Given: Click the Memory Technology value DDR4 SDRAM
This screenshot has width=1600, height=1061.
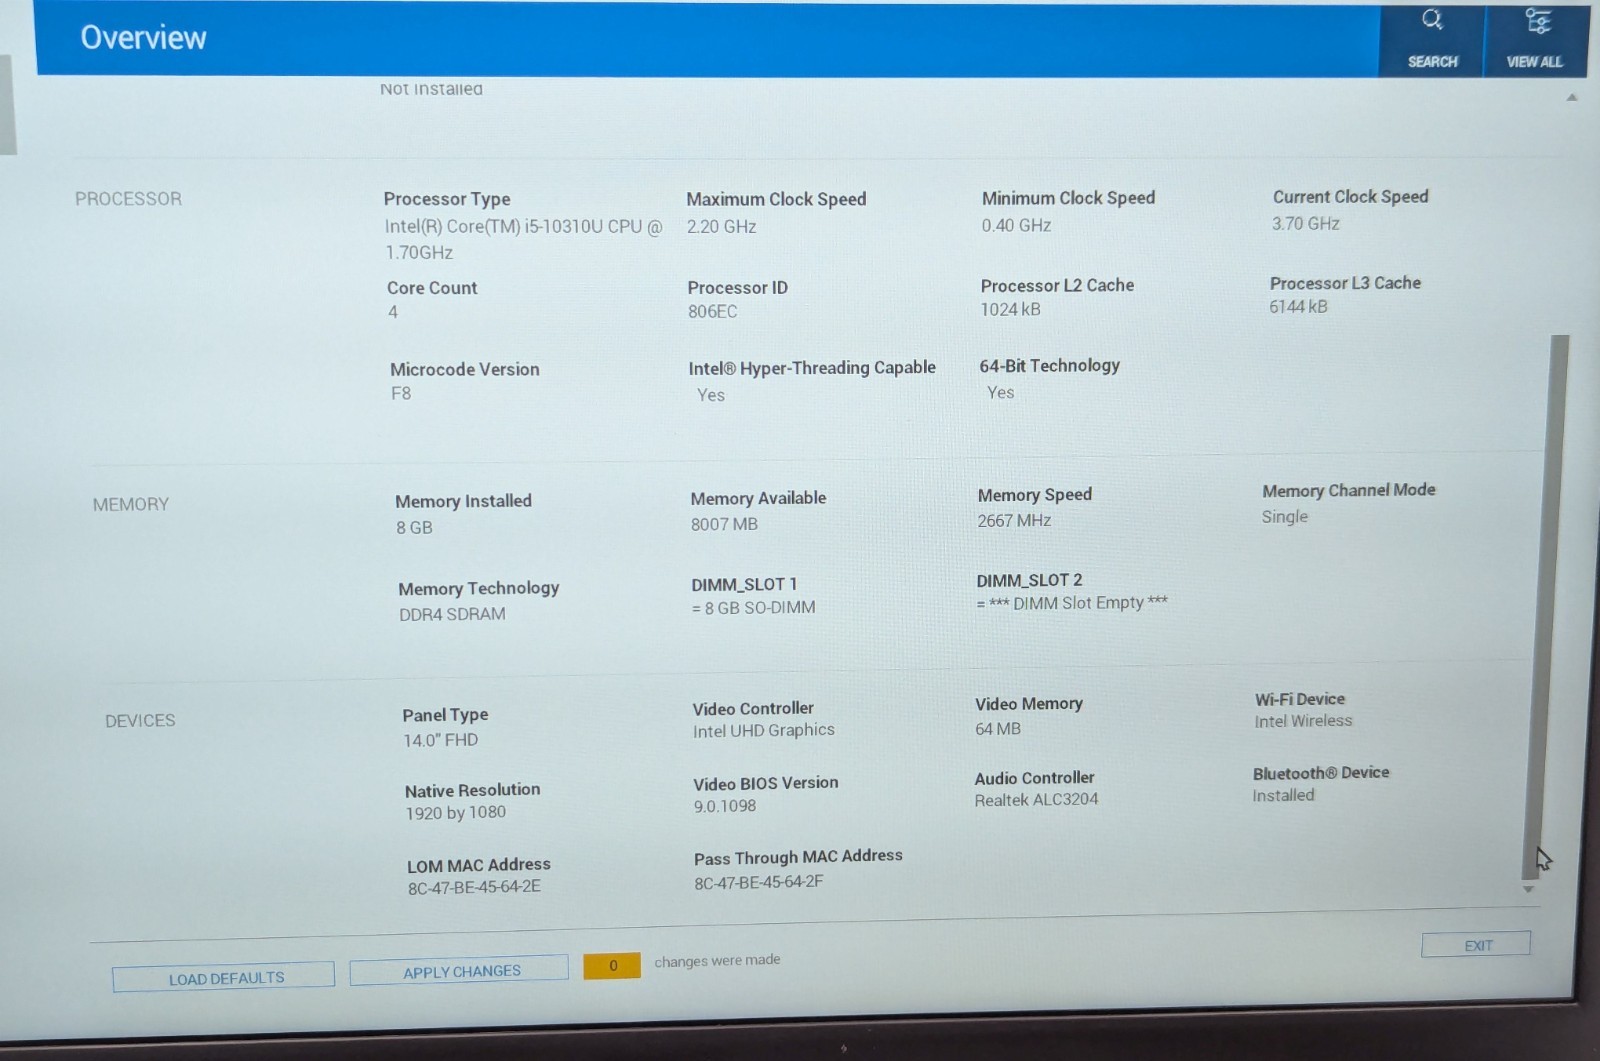Looking at the screenshot, I should point(452,615).
